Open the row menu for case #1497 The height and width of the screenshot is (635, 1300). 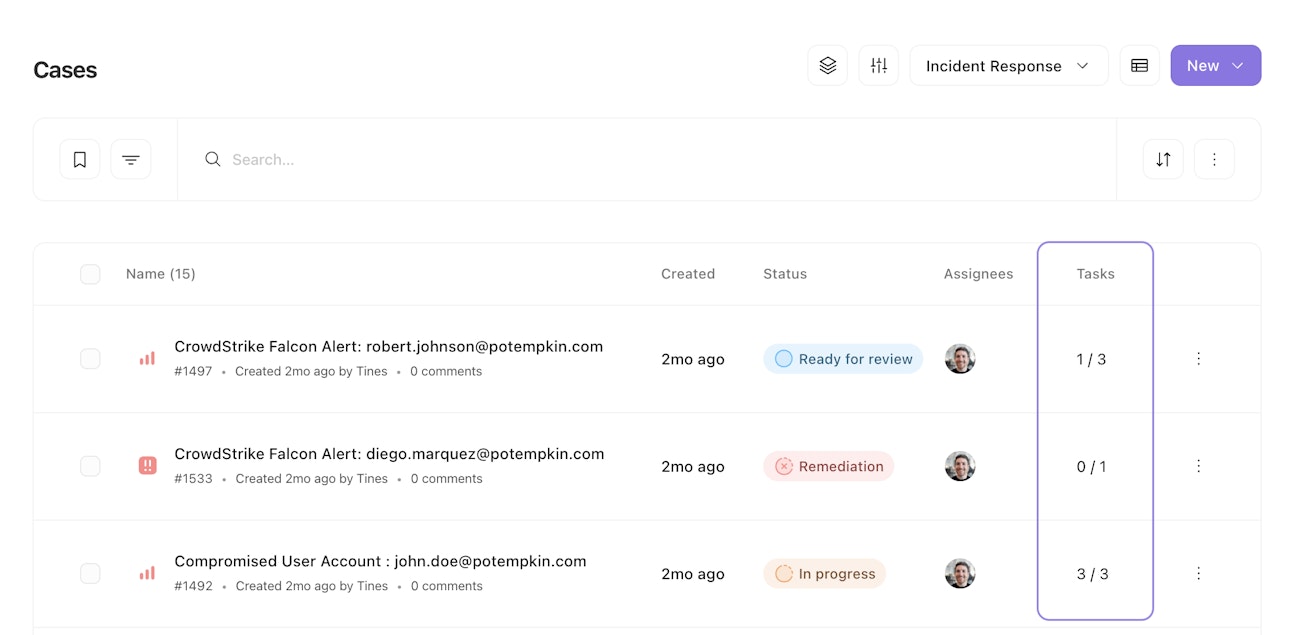[1198, 359]
